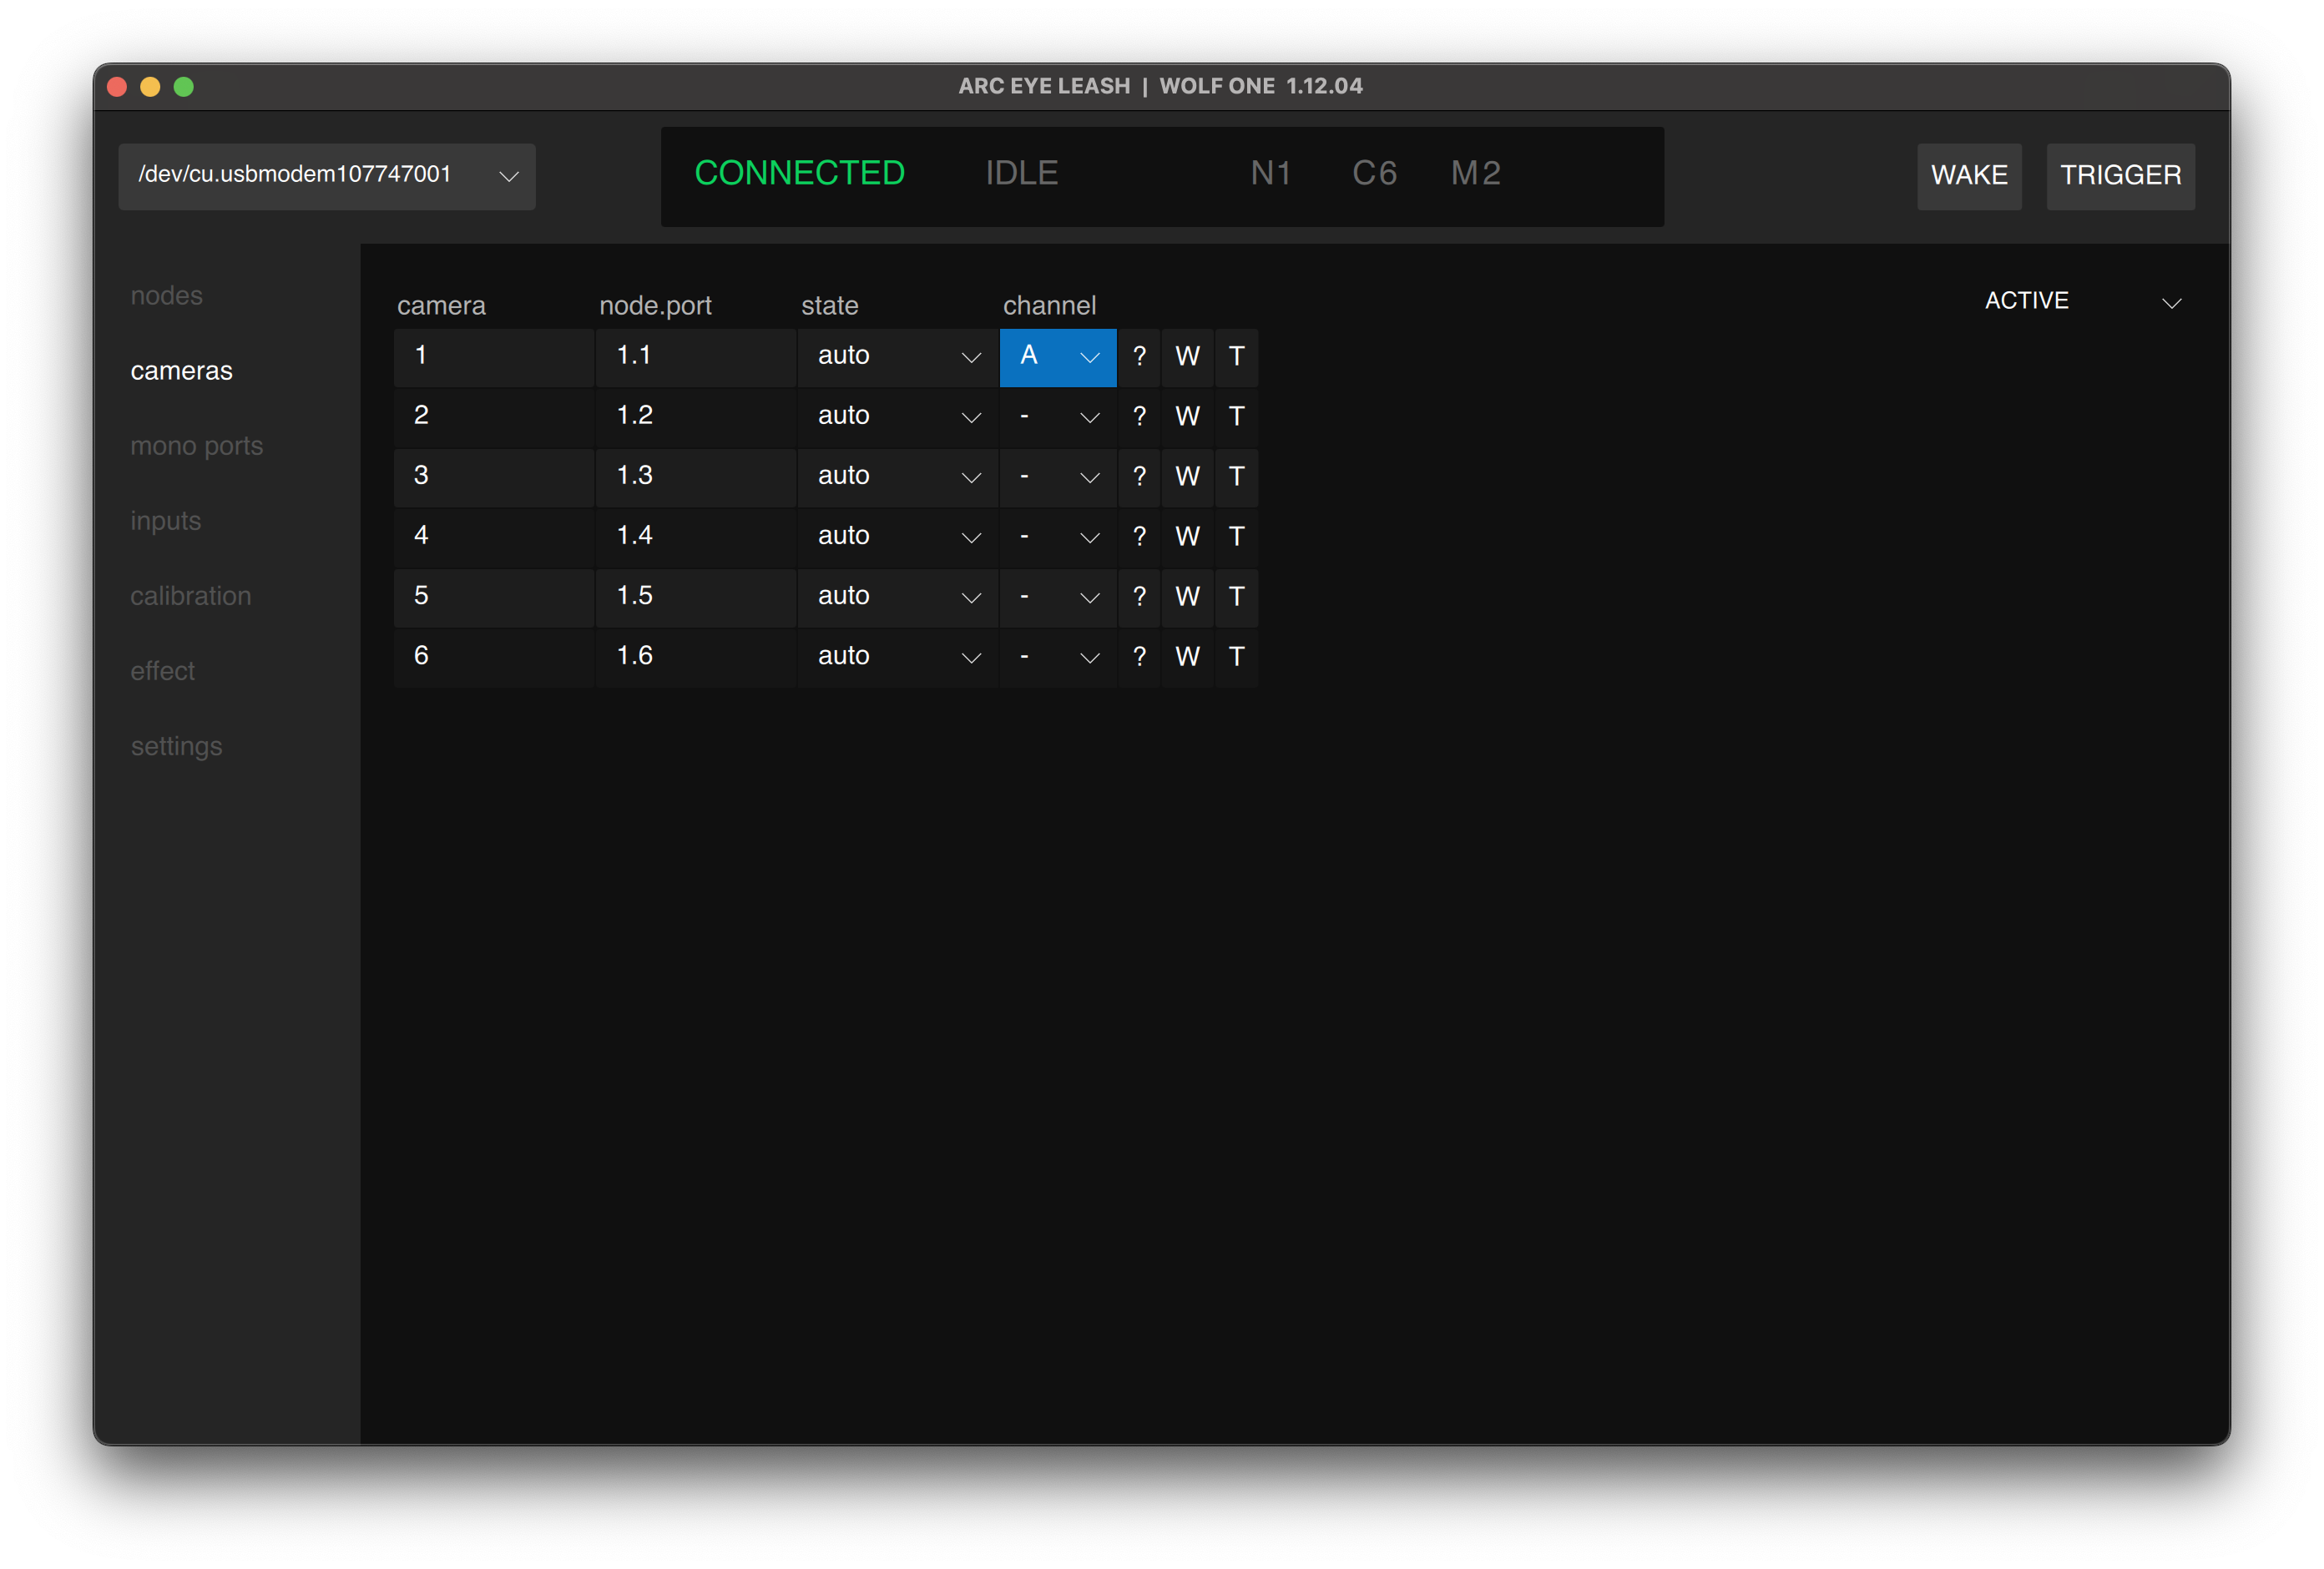The image size is (2324, 1569).
Task: Switch to the nodes section
Action: pyautogui.click(x=167, y=295)
